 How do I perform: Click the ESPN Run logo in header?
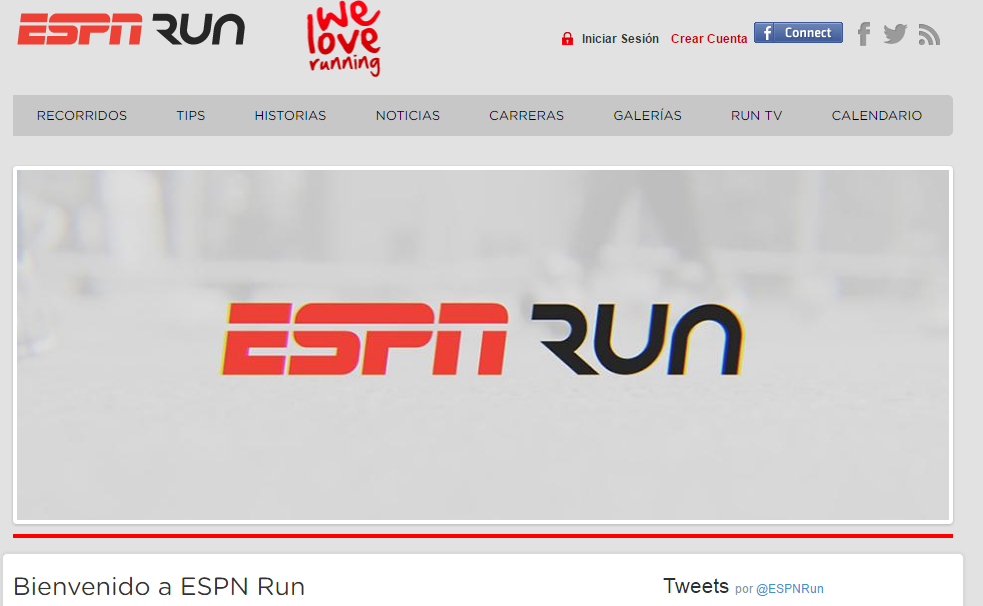click(131, 30)
